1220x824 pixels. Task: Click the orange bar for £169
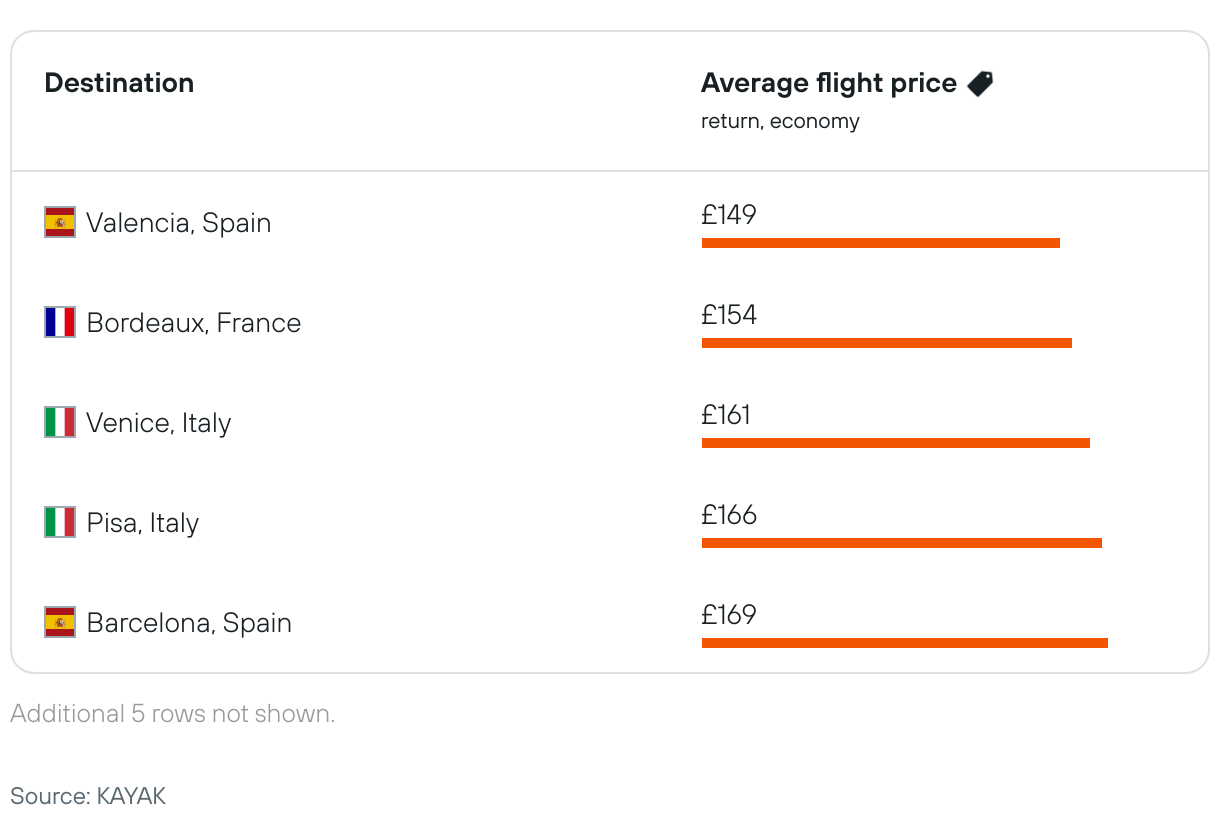point(904,643)
